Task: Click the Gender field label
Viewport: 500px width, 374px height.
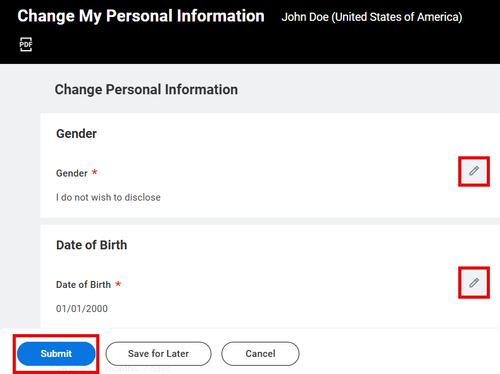Action: tap(72, 173)
